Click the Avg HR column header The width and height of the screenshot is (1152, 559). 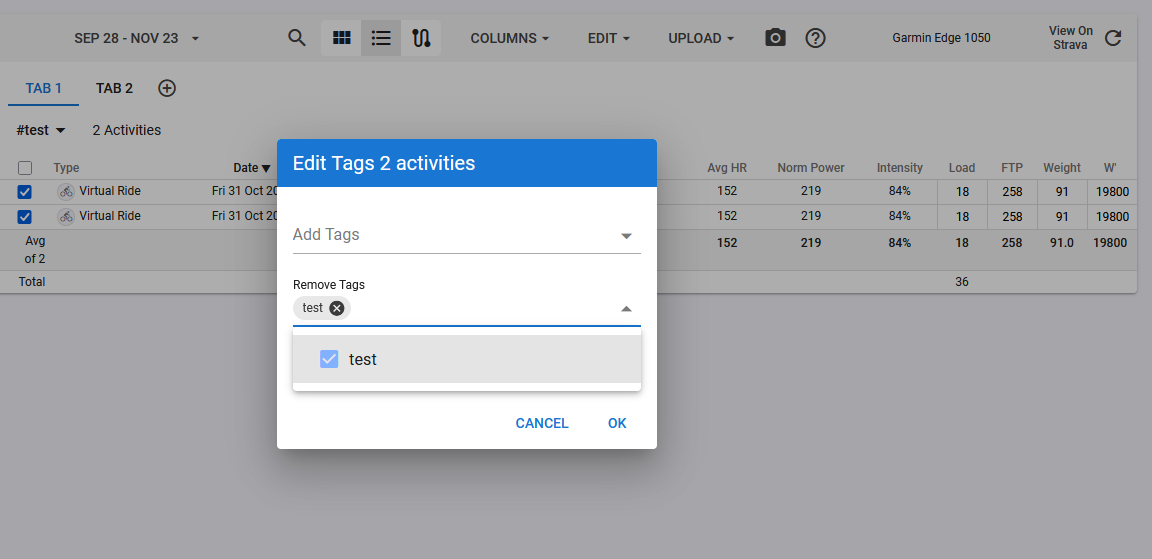point(727,167)
